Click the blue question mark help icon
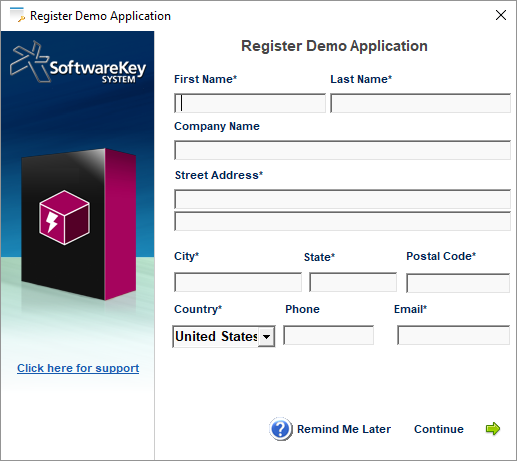The height and width of the screenshot is (461, 517). [x=281, y=429]
